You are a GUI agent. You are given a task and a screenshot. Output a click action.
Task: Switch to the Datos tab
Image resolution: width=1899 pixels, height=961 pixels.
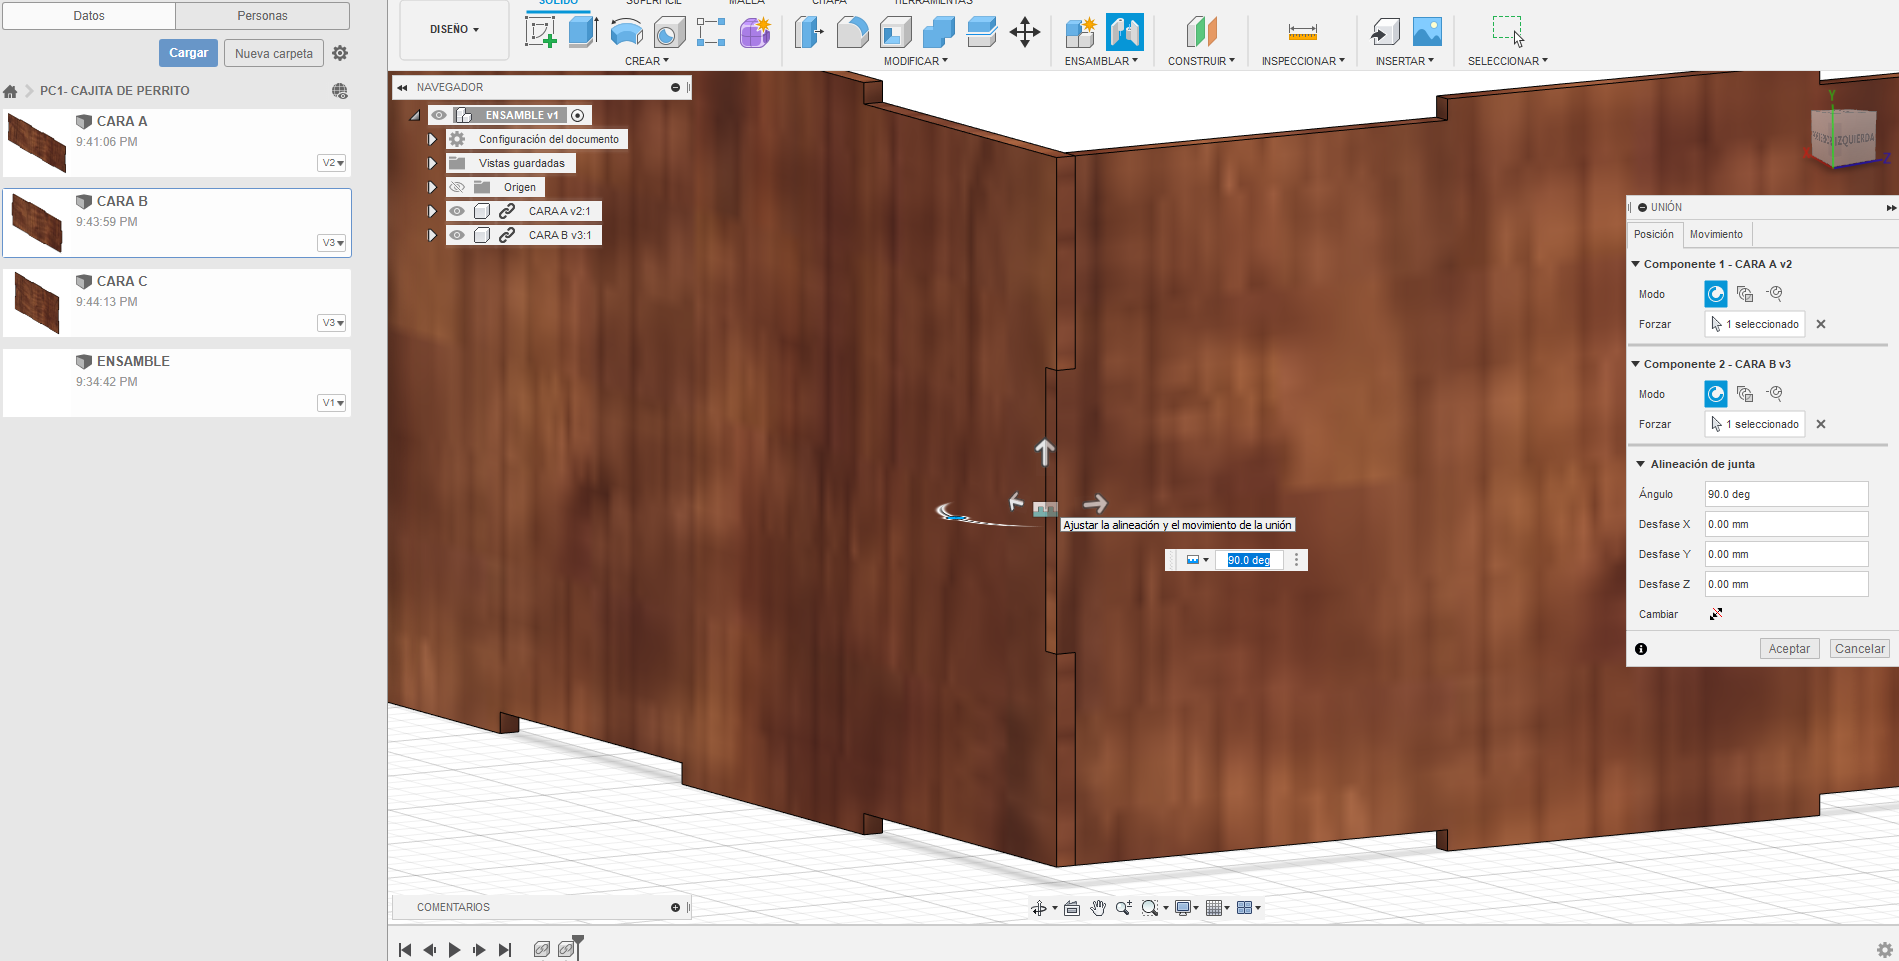click(89, 16)
